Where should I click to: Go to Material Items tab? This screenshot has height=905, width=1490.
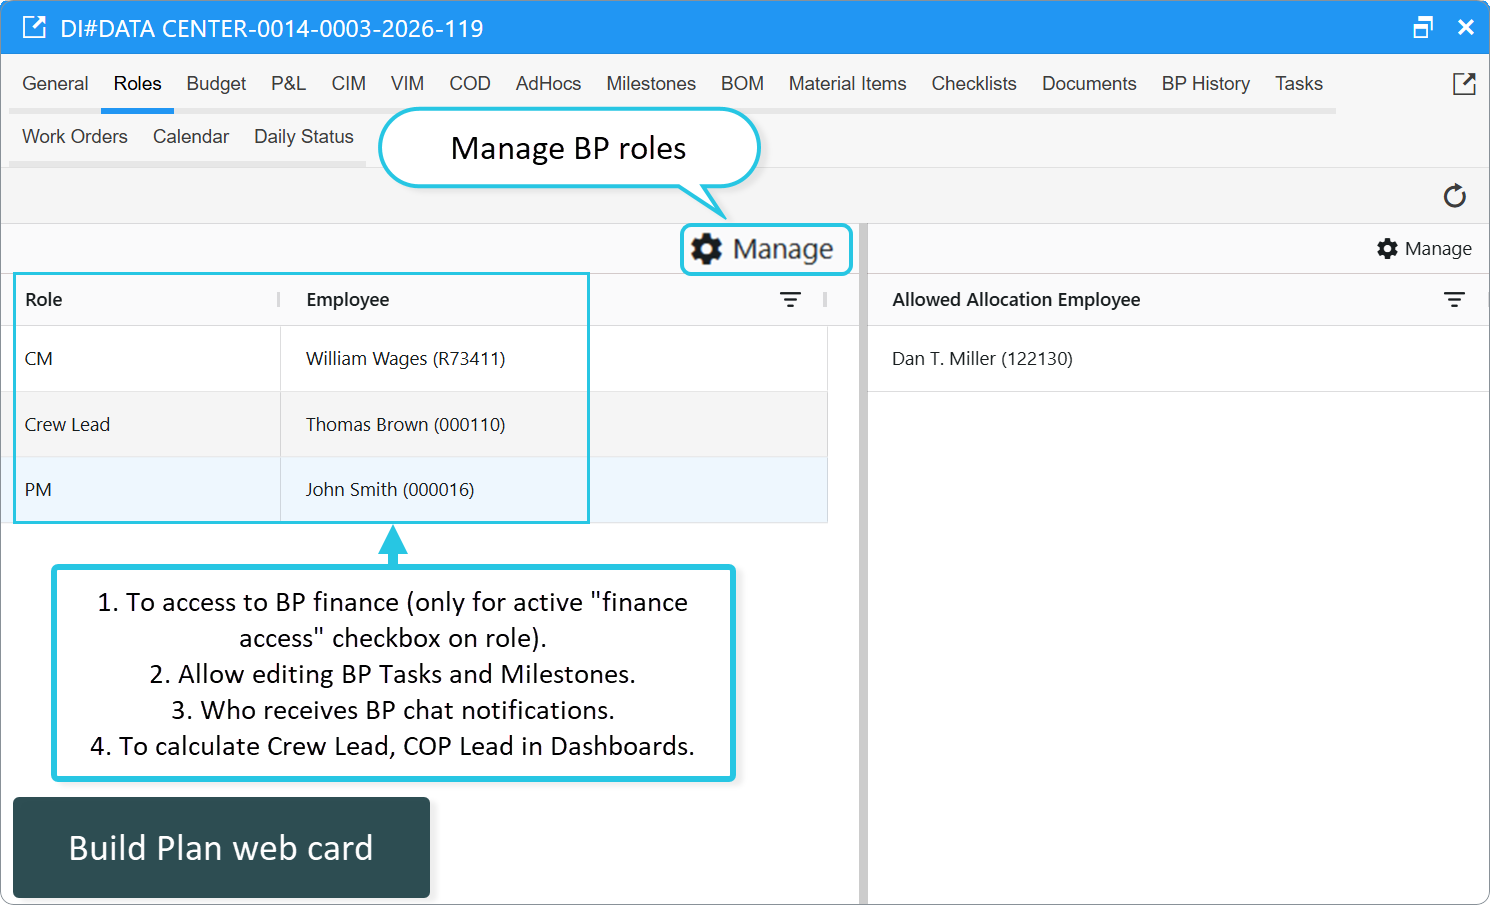click(847, 84)
